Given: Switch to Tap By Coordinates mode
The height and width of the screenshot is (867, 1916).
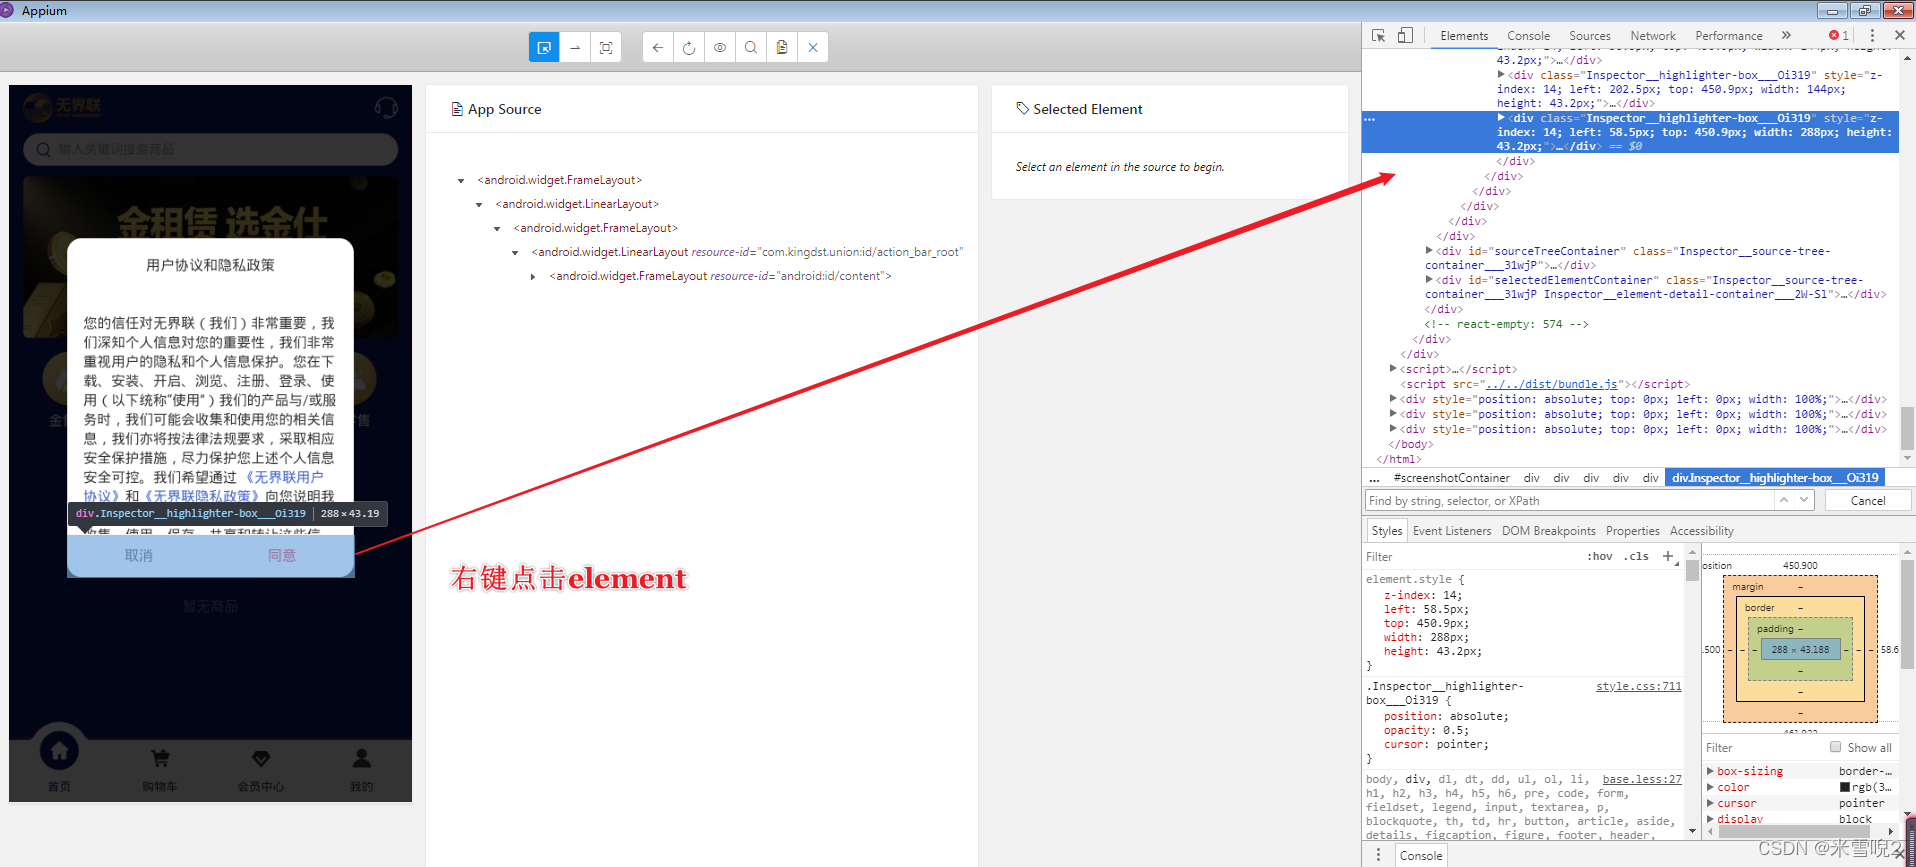Looking at the screenshot, I should (x=606, y=47).
